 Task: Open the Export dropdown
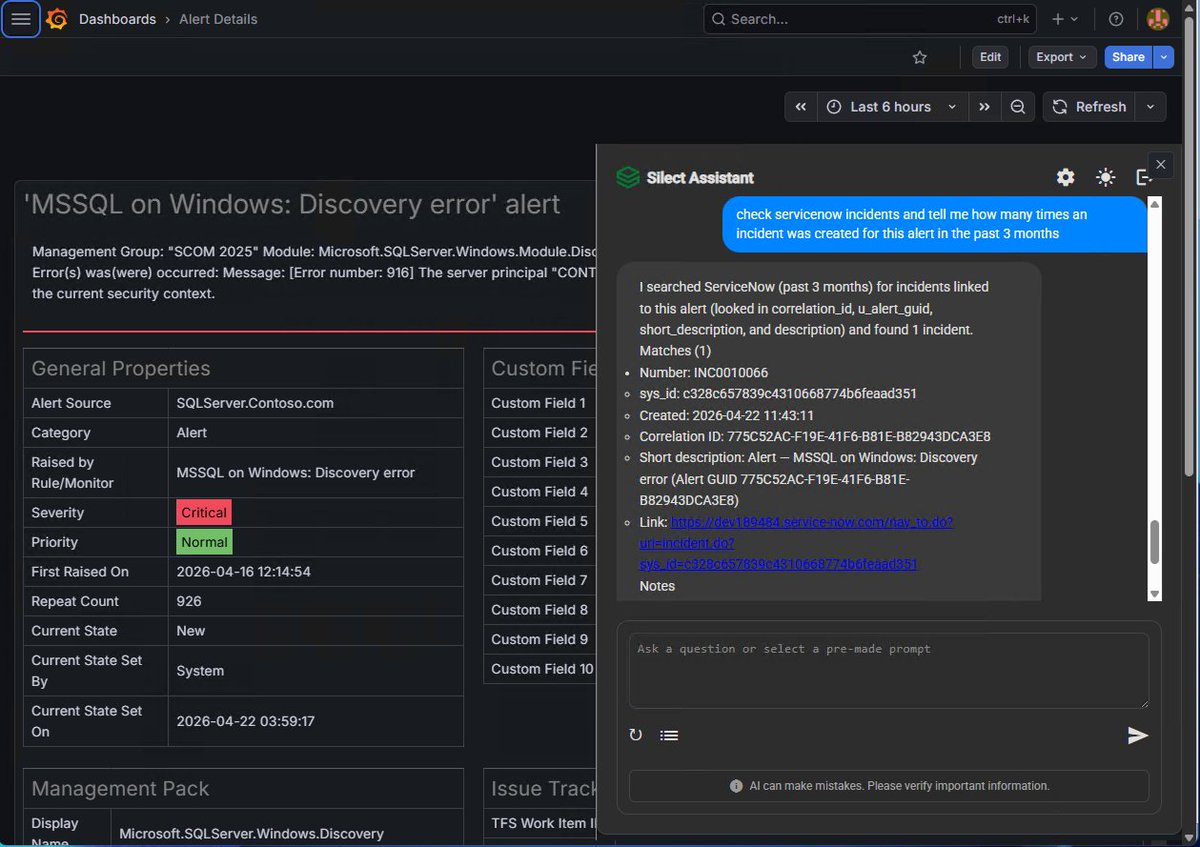tap(1062, 57)
